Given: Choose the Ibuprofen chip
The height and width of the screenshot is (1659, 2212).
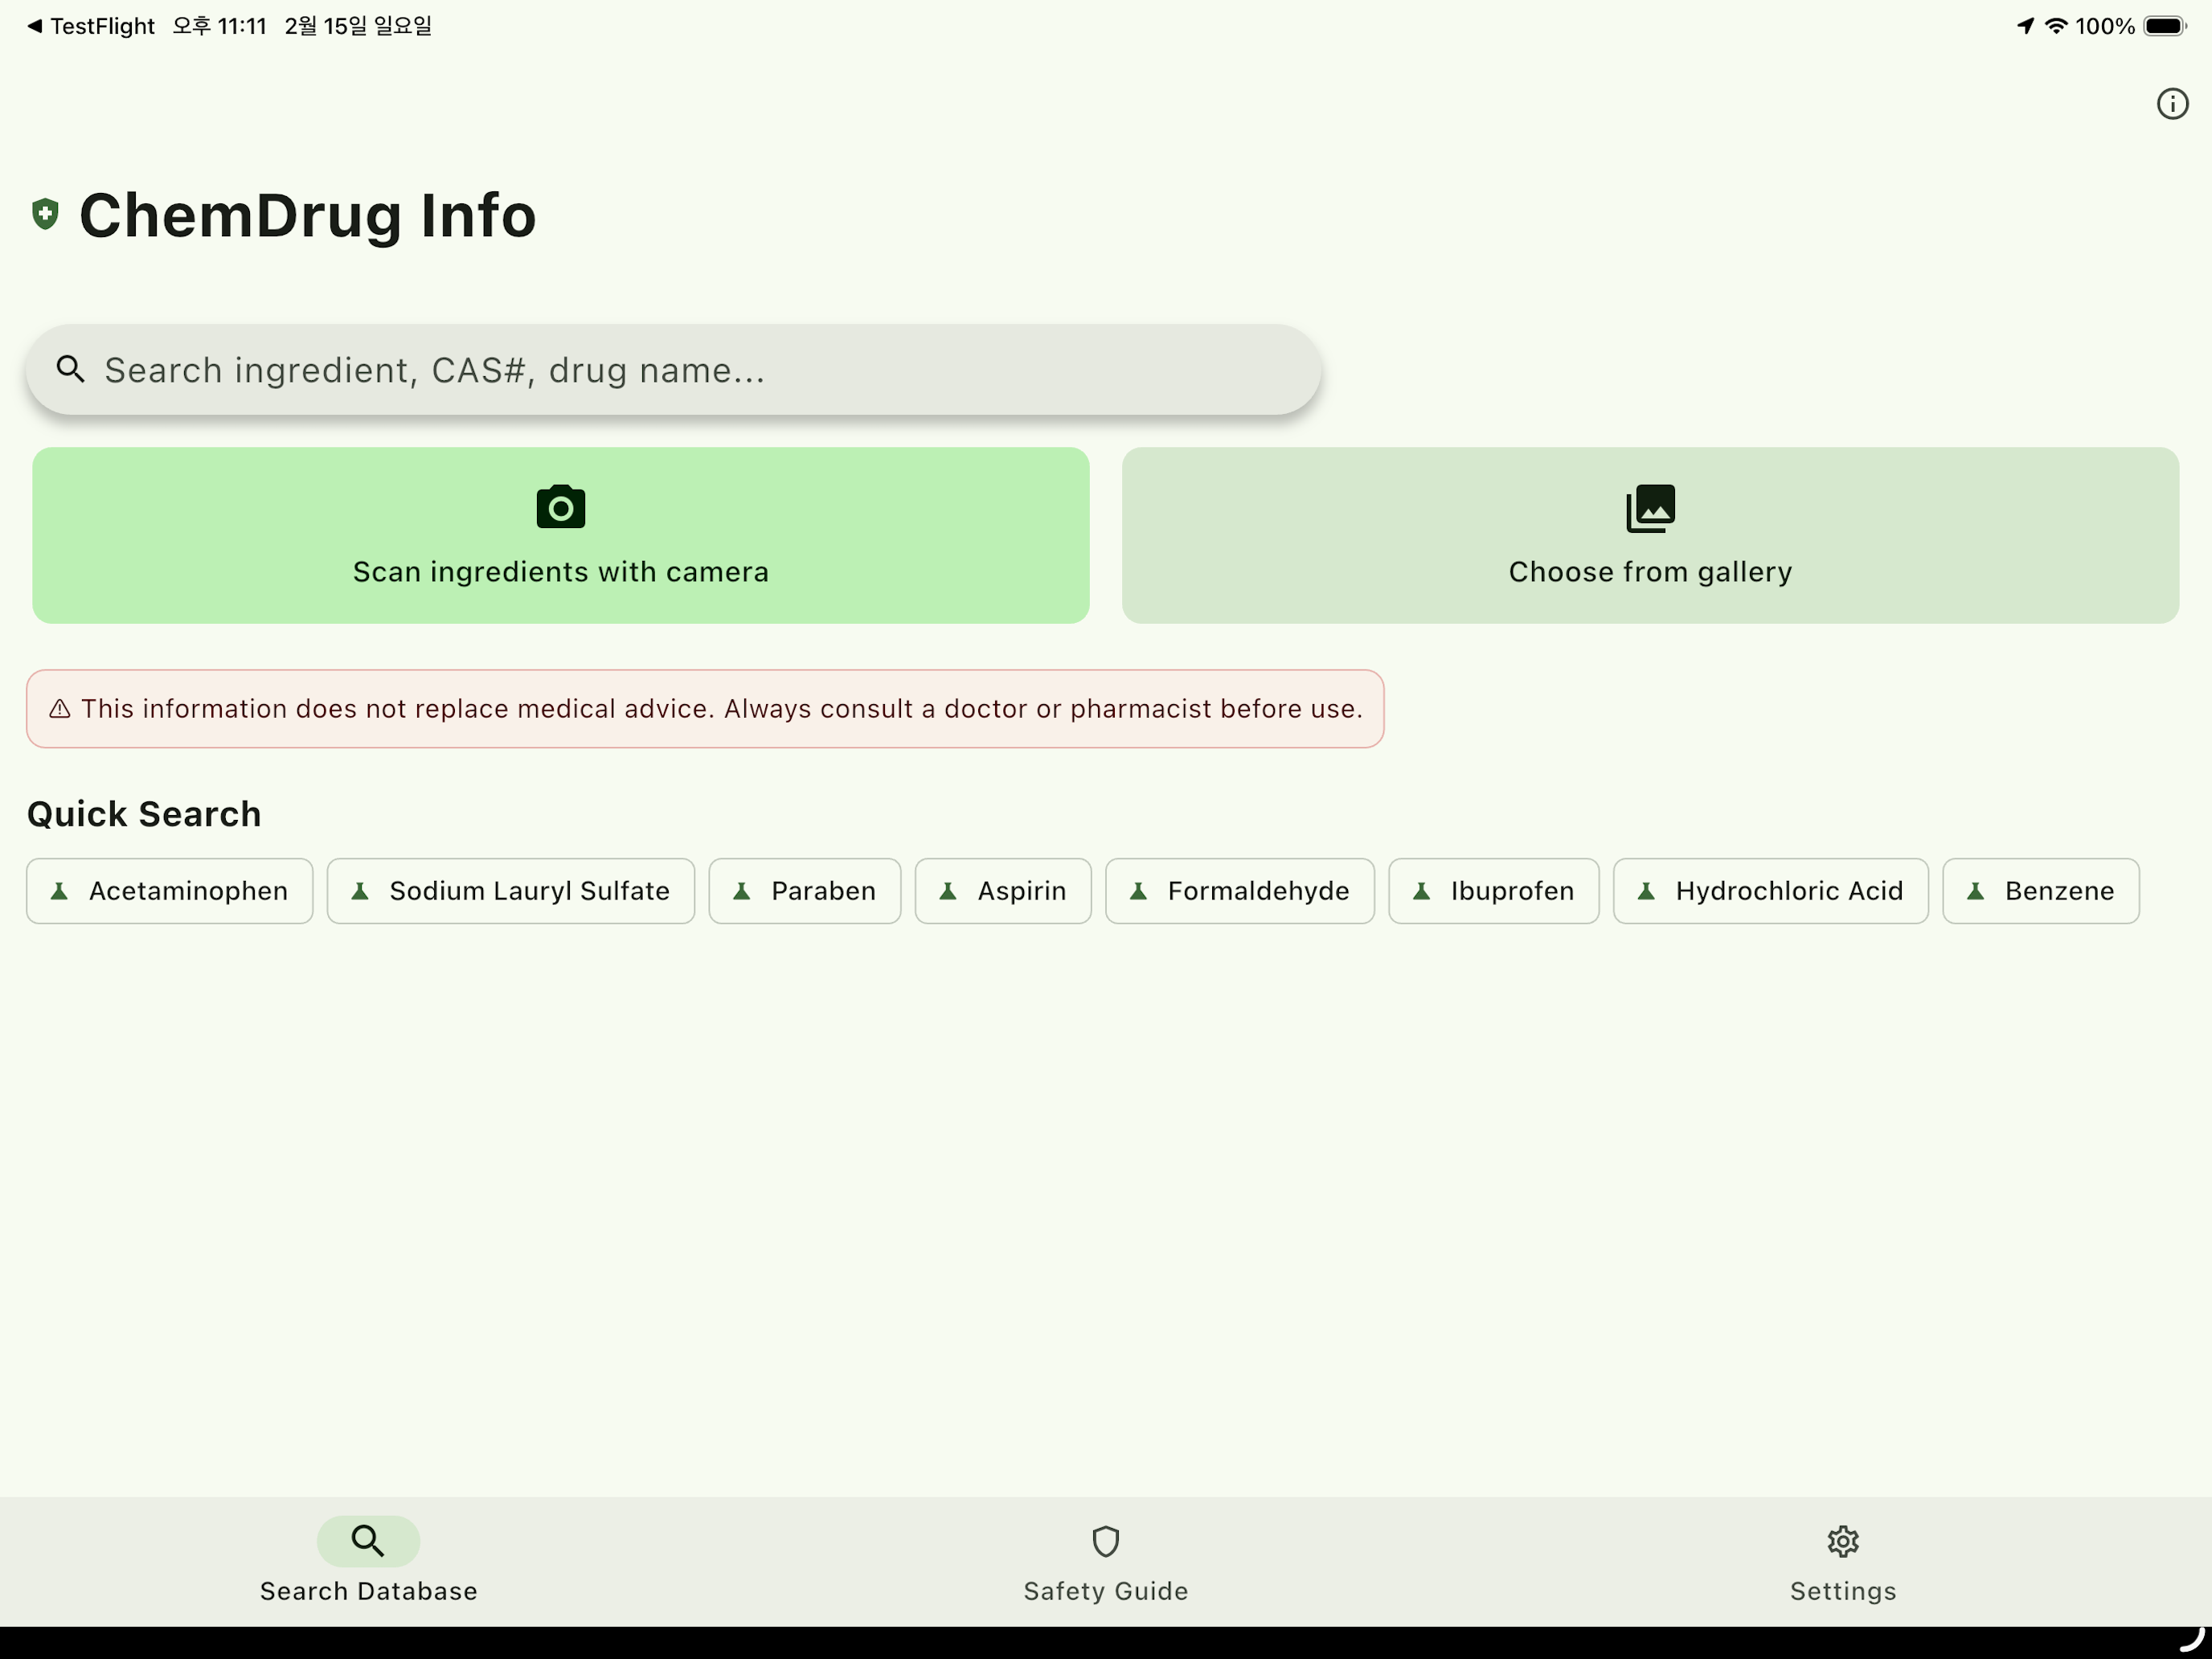Looking at the screenshot, I should pos(1494,891).
